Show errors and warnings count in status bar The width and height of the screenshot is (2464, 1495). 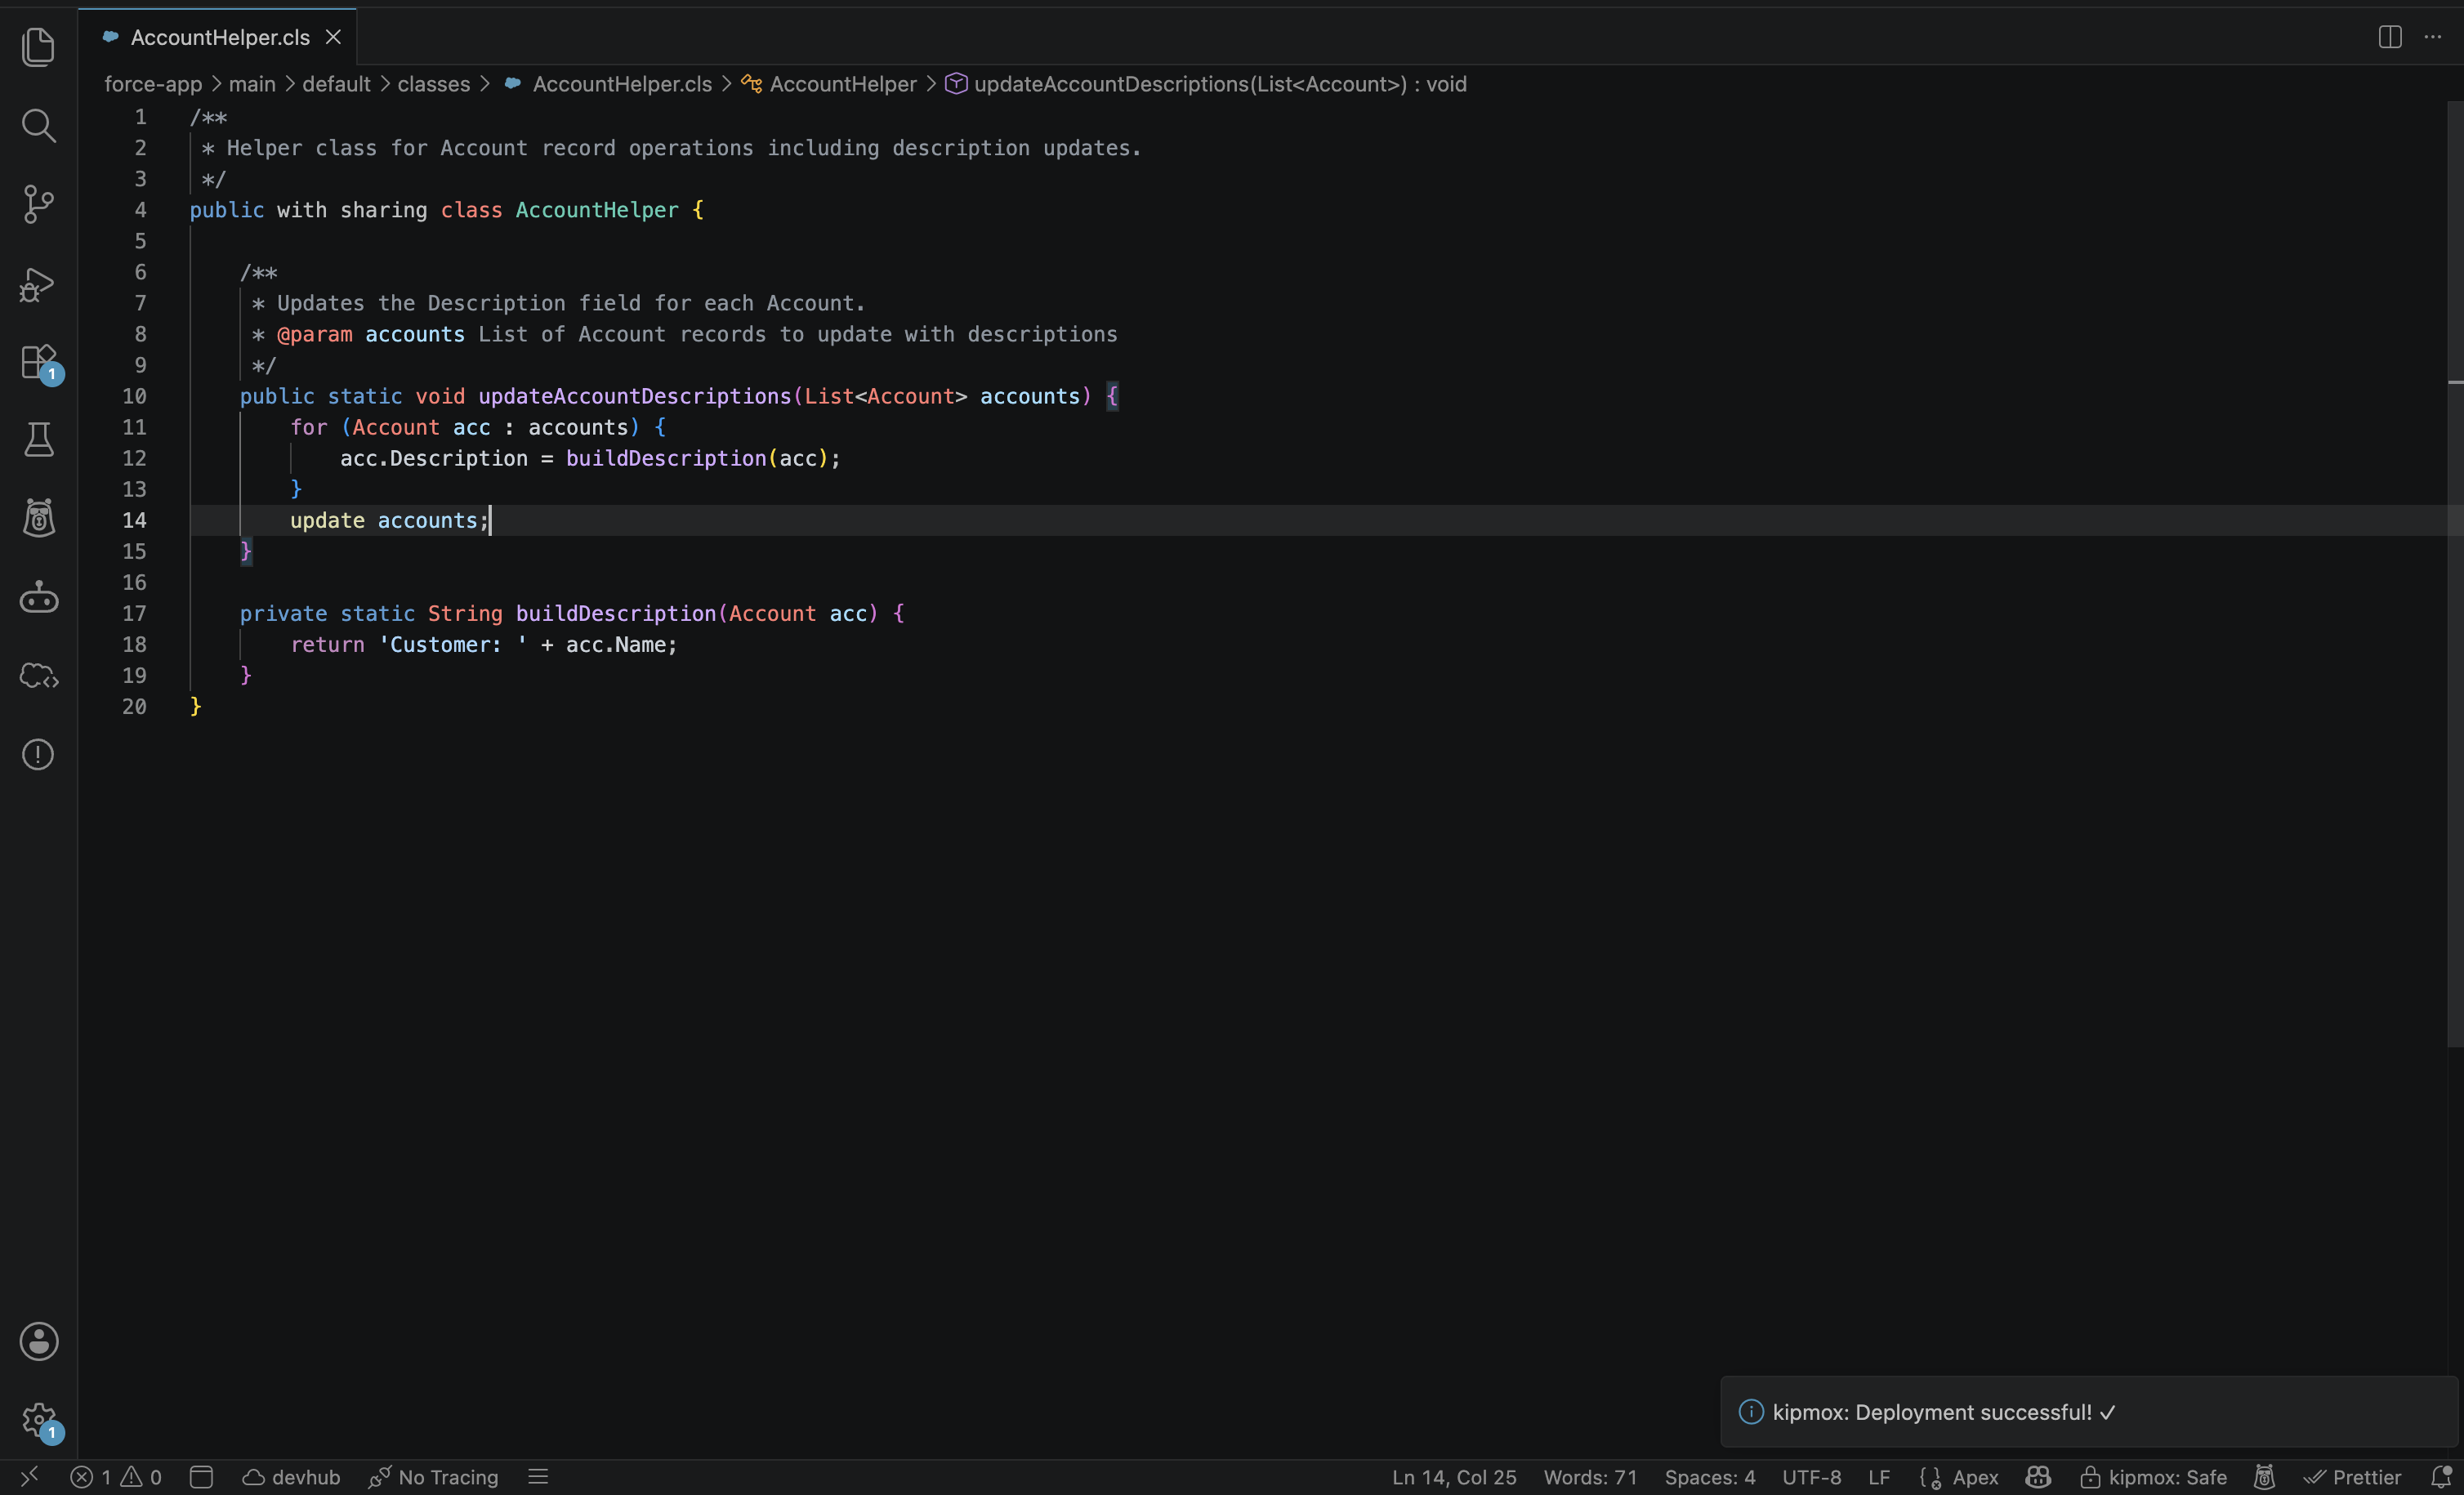(x=116, y=1477)
